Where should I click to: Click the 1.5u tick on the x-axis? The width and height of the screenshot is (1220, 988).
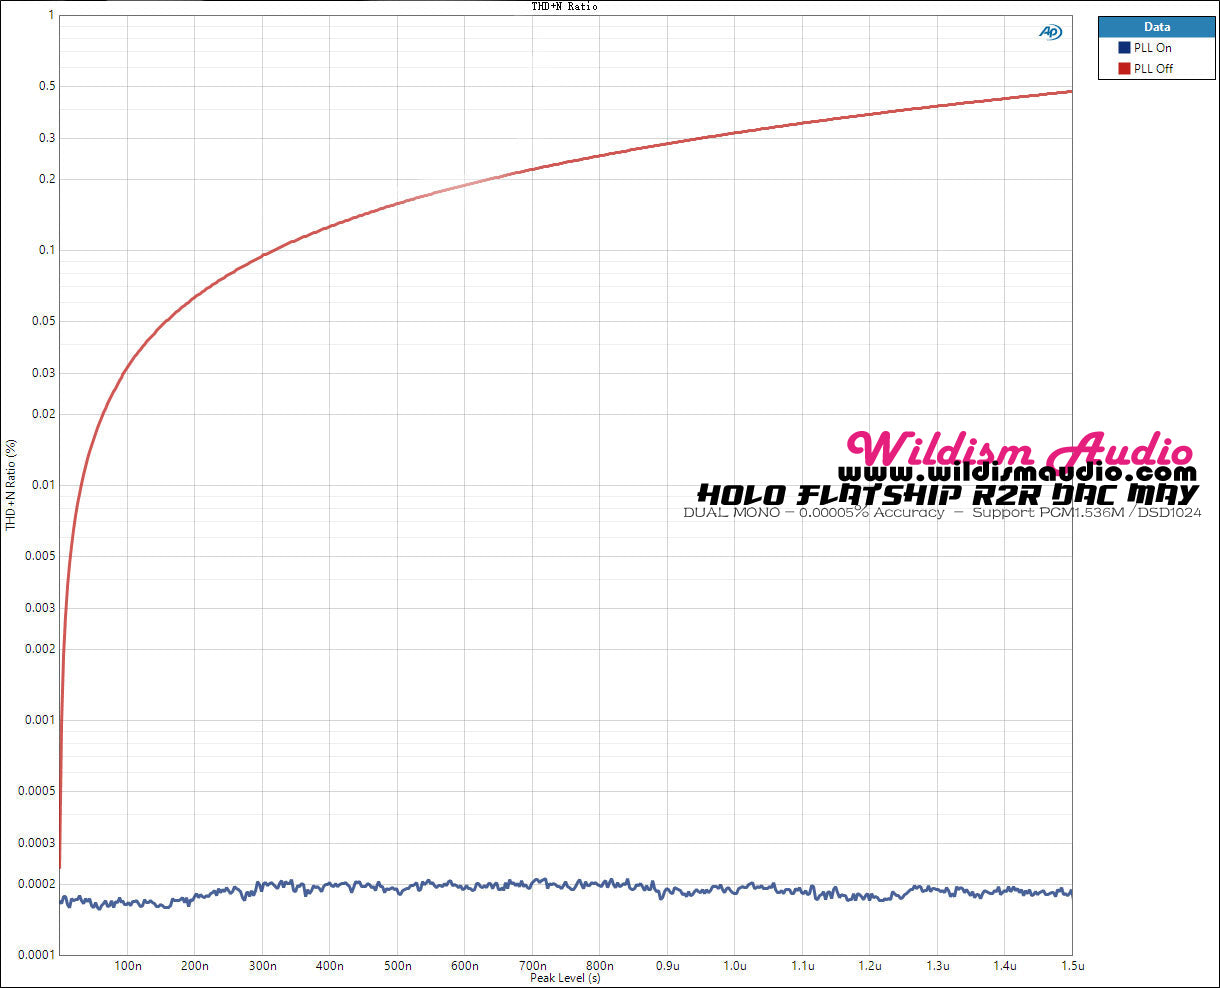(1071, 966)
